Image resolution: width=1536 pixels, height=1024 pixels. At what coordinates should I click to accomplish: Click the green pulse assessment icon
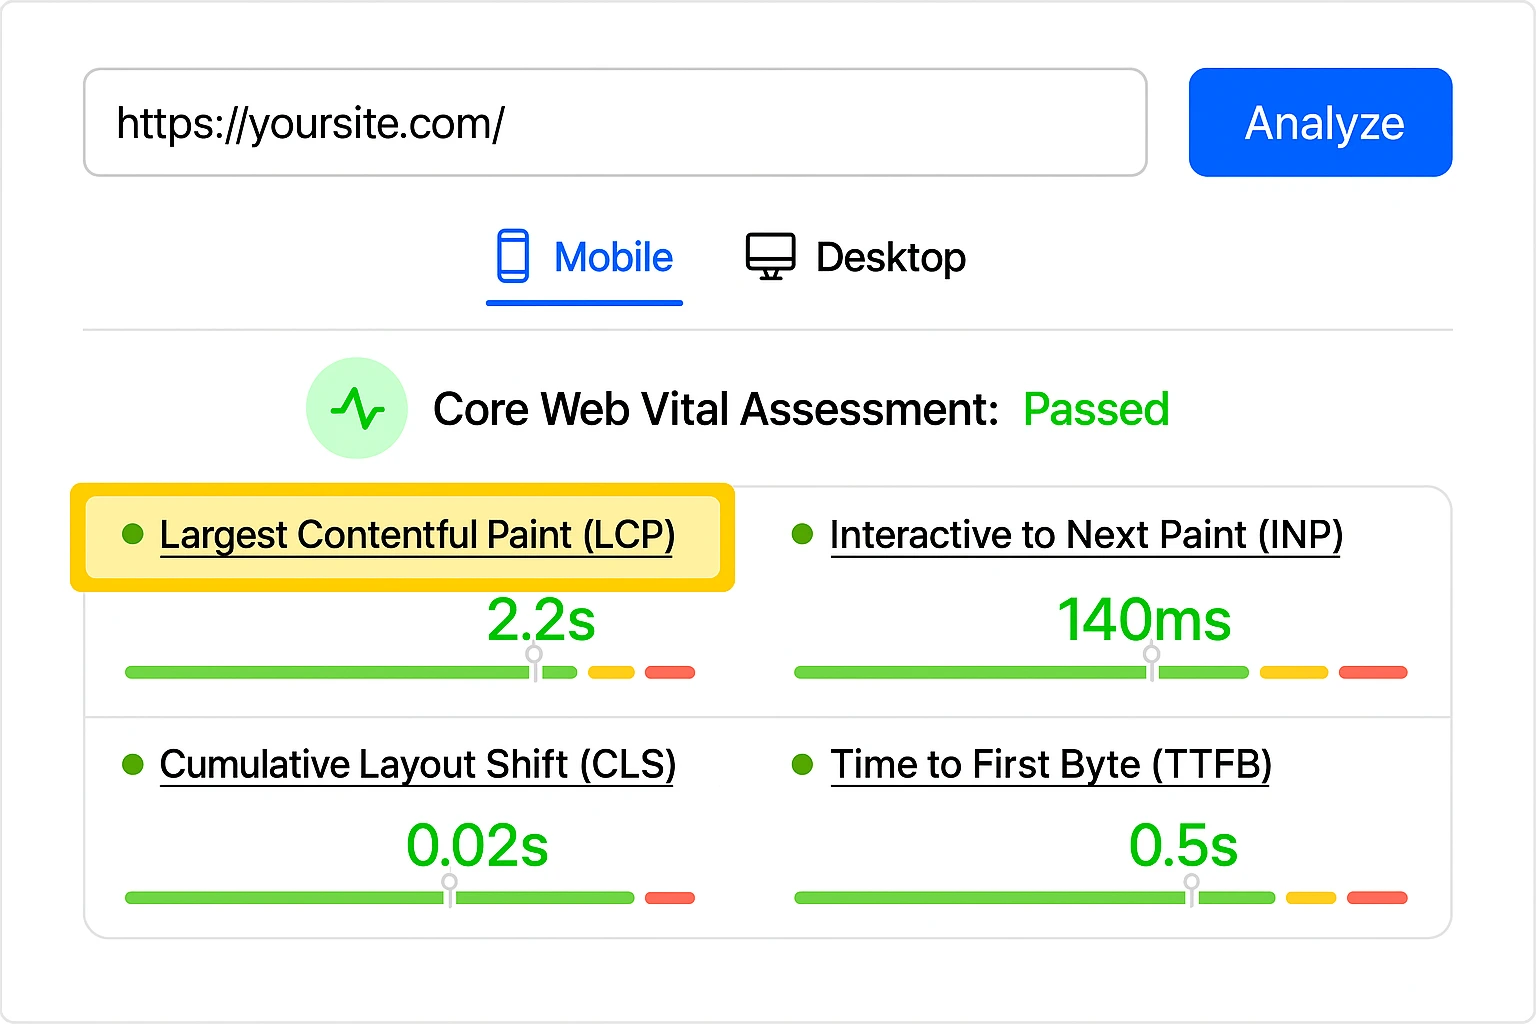(357, 408)
